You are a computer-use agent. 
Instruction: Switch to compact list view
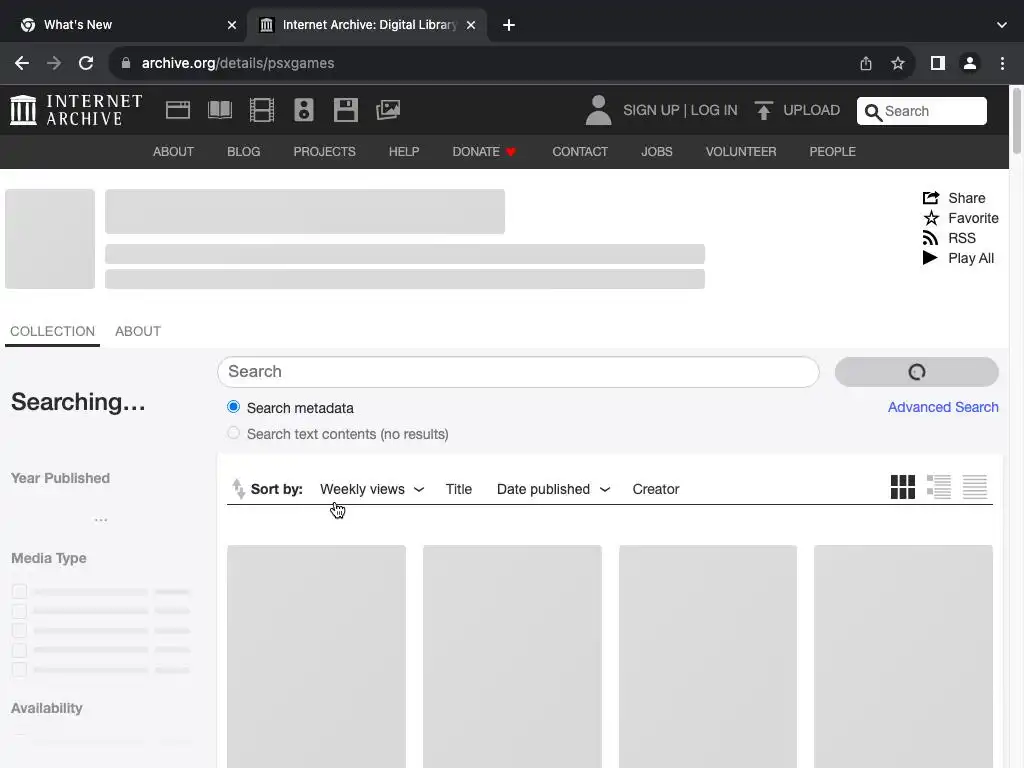click(x=975, y=487)
